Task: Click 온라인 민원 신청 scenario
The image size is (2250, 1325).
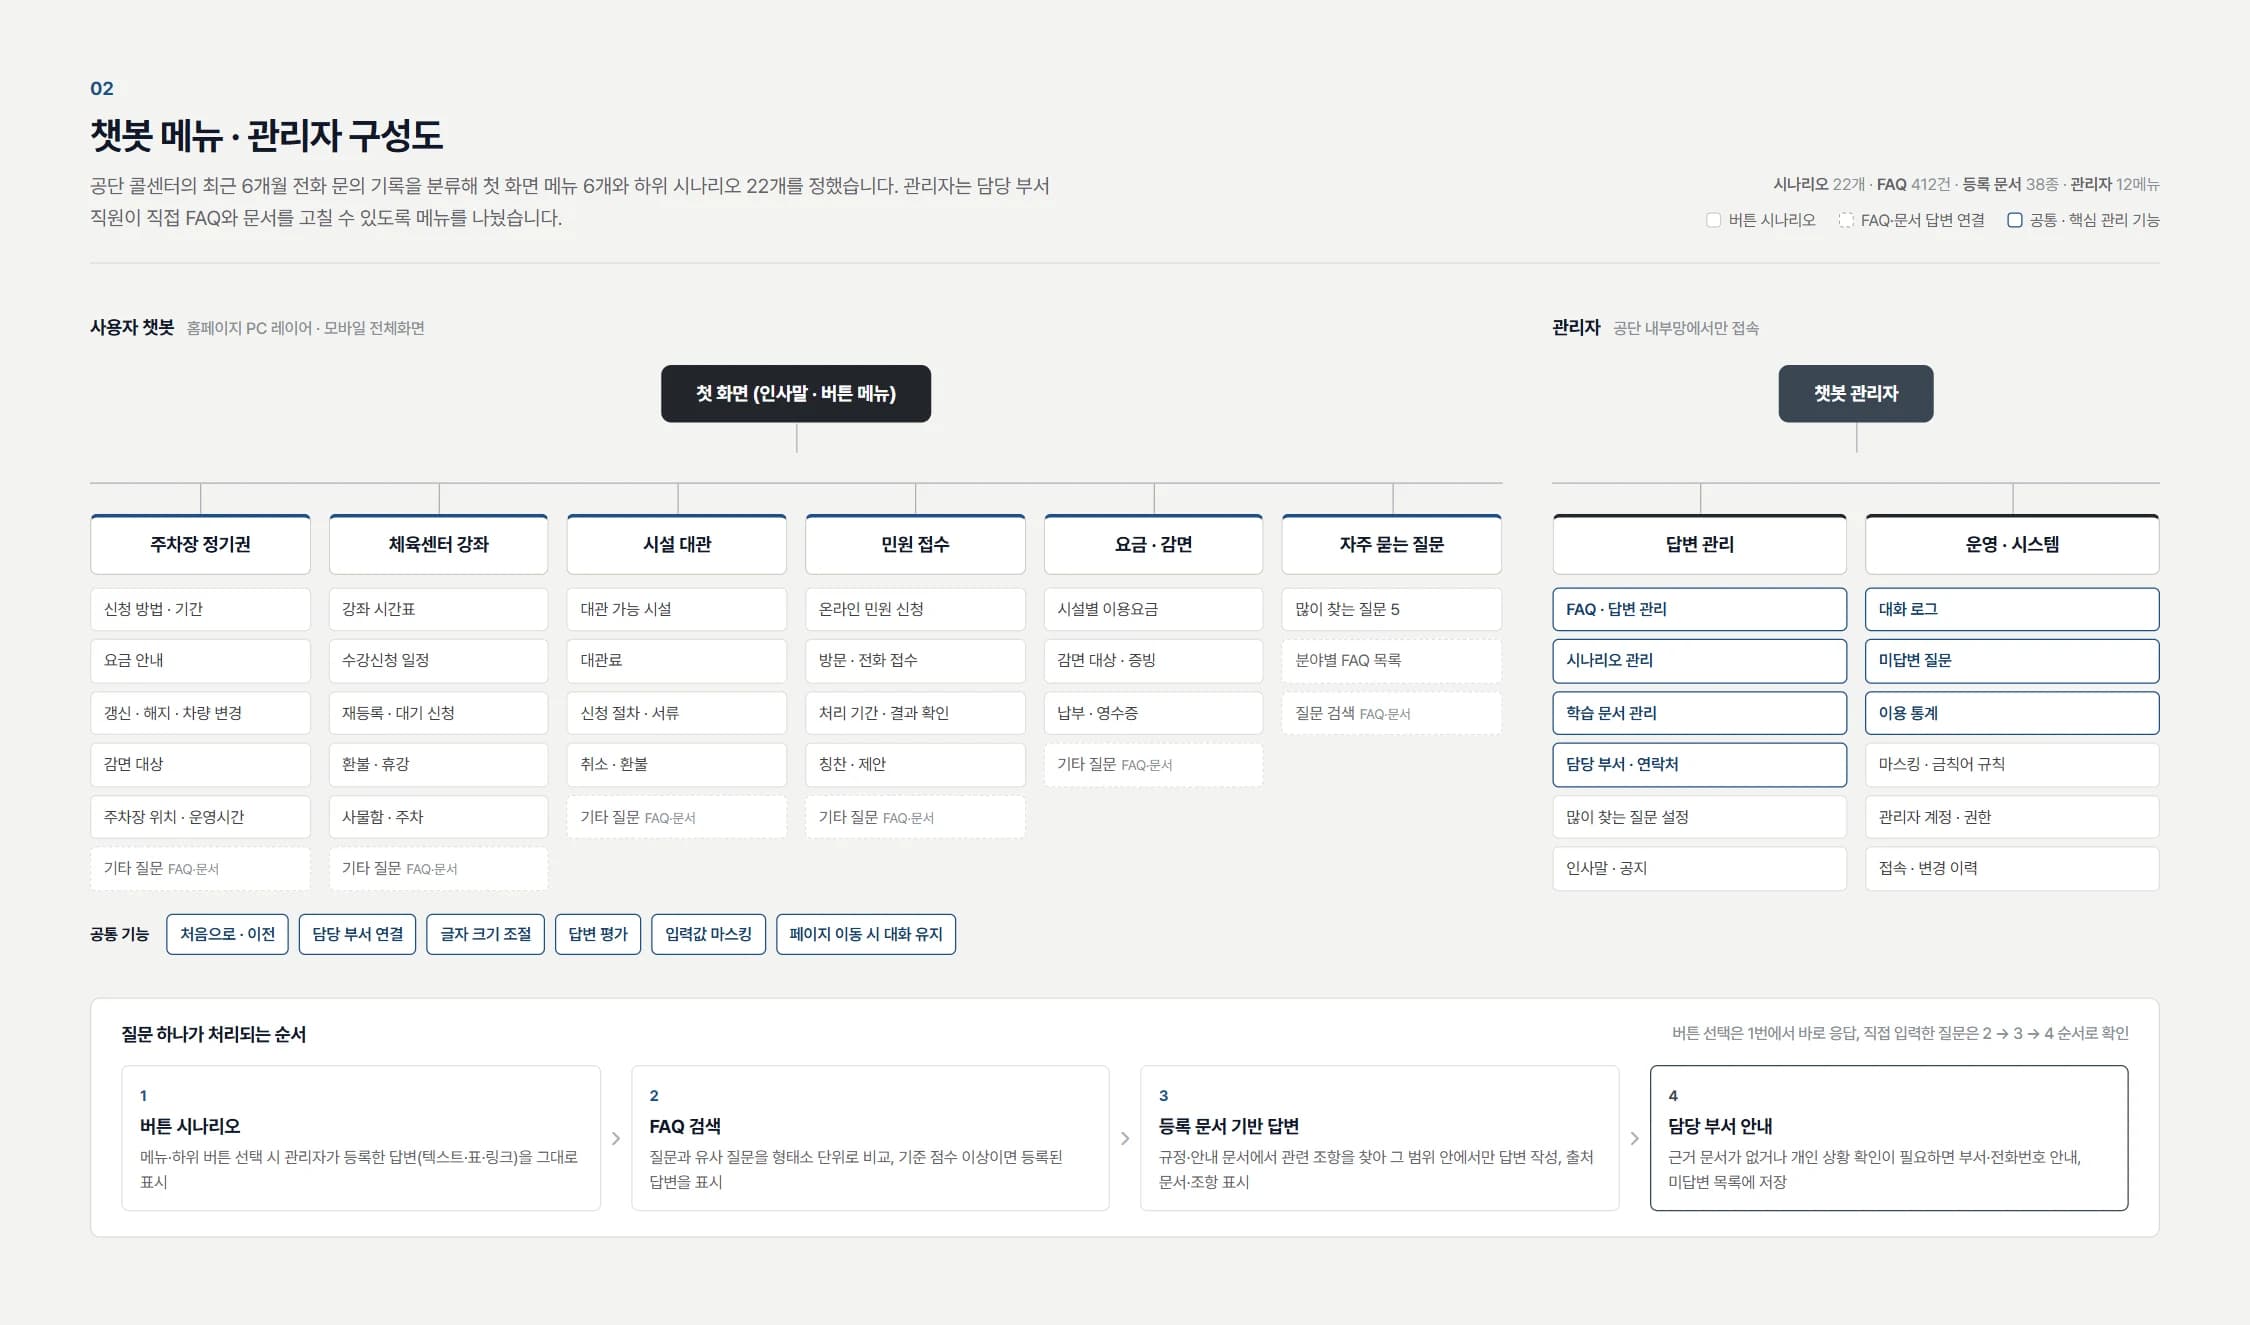Action: pos(915,609)
